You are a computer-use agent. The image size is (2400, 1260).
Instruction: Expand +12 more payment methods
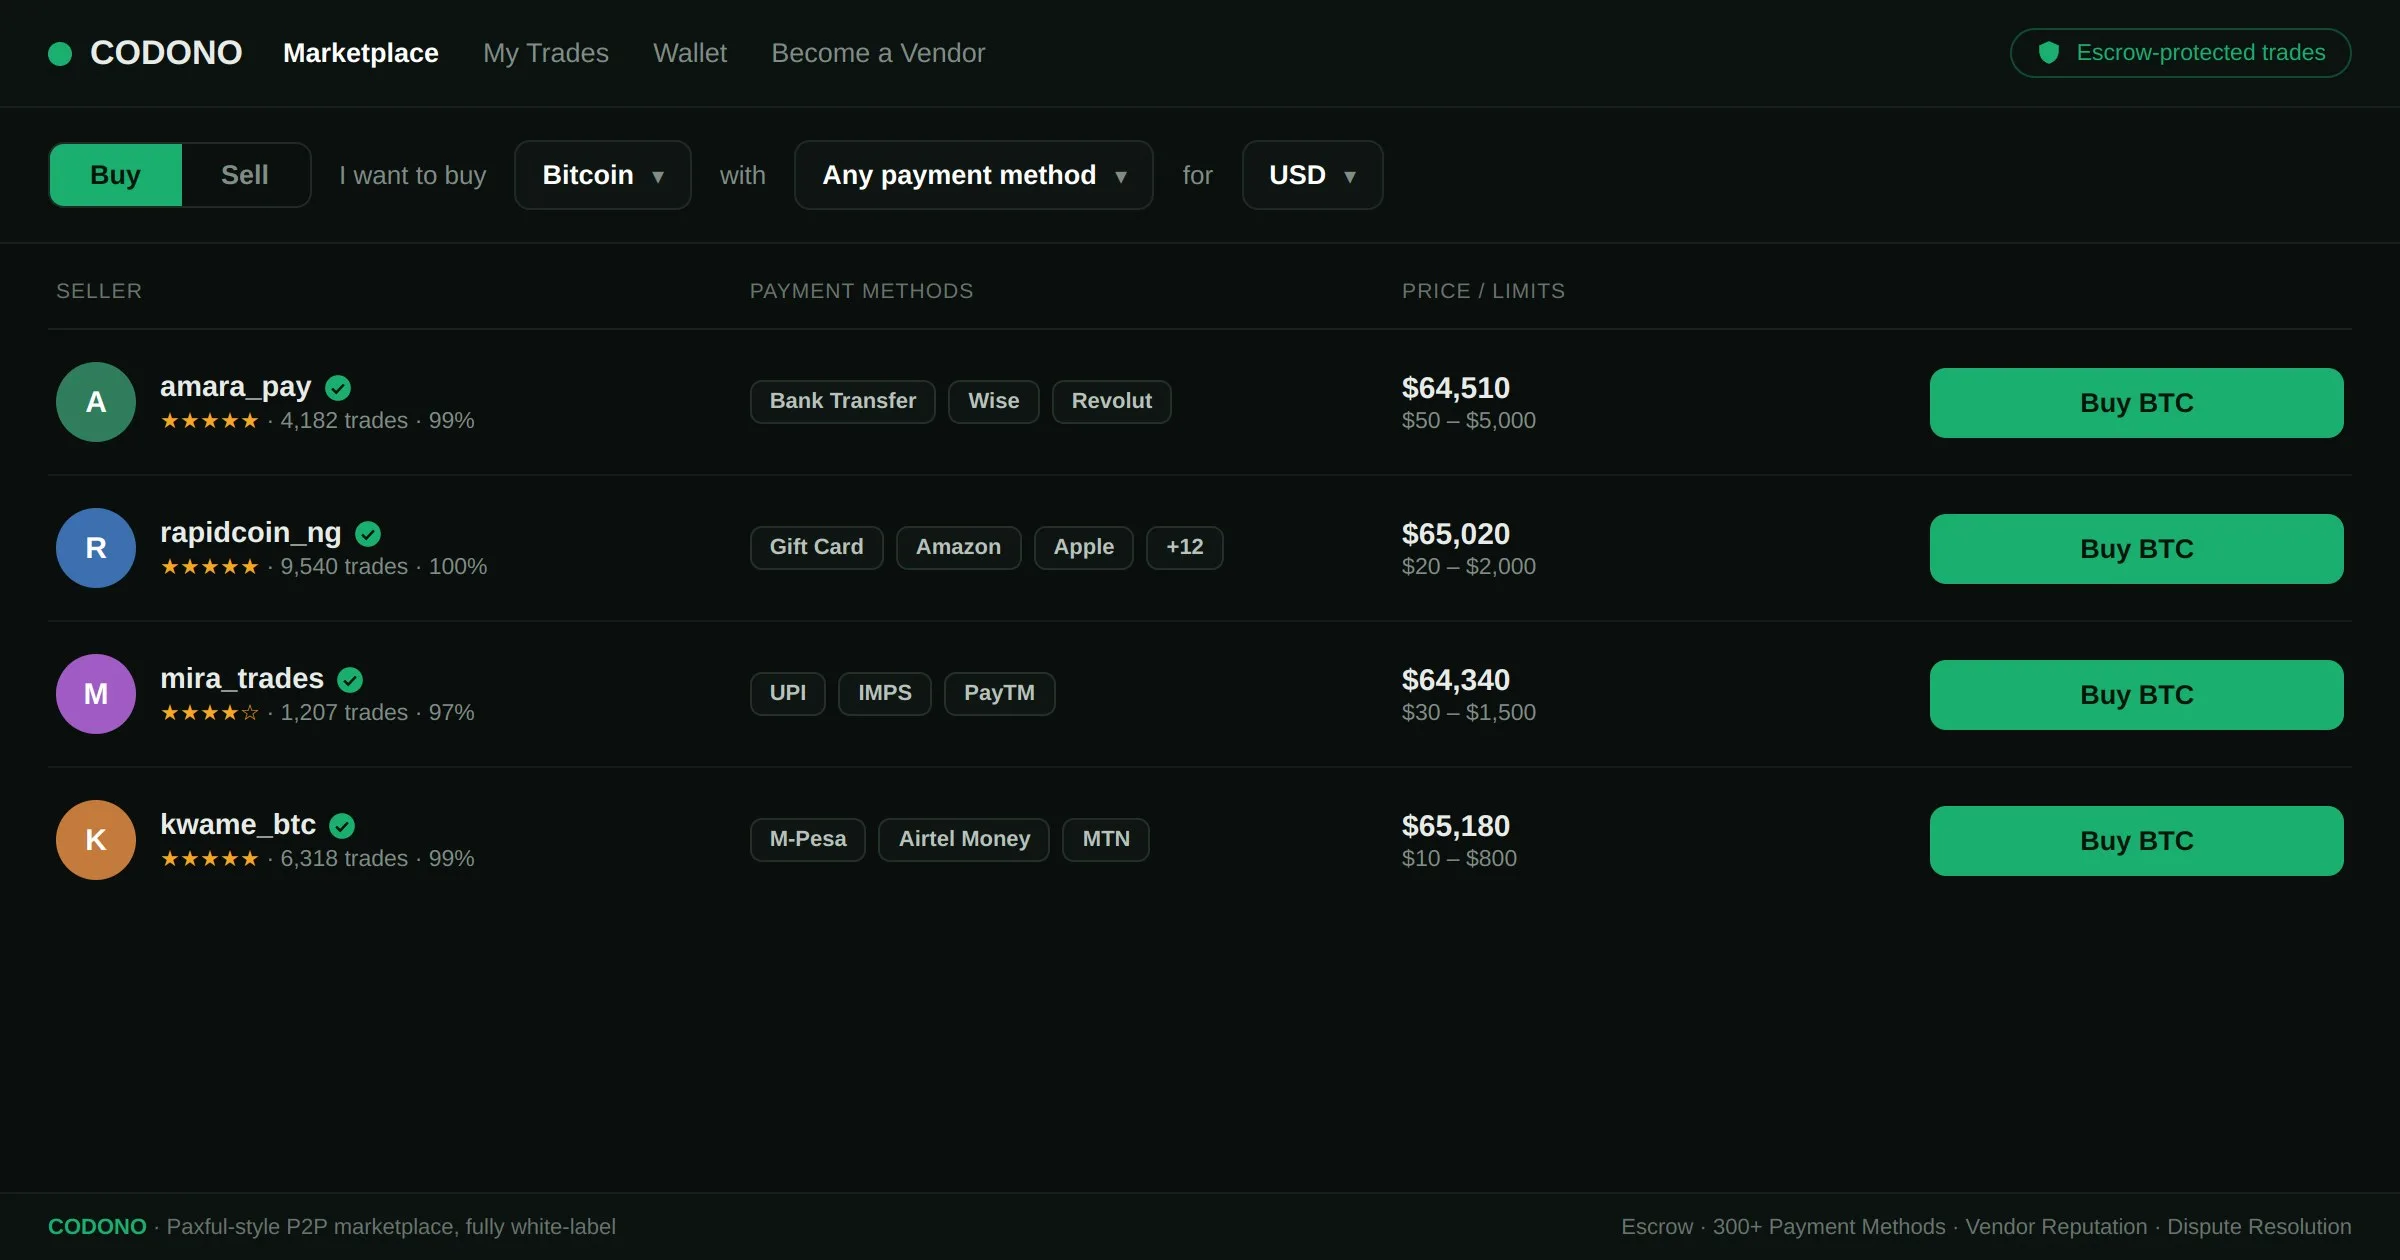pos(1185,548)
